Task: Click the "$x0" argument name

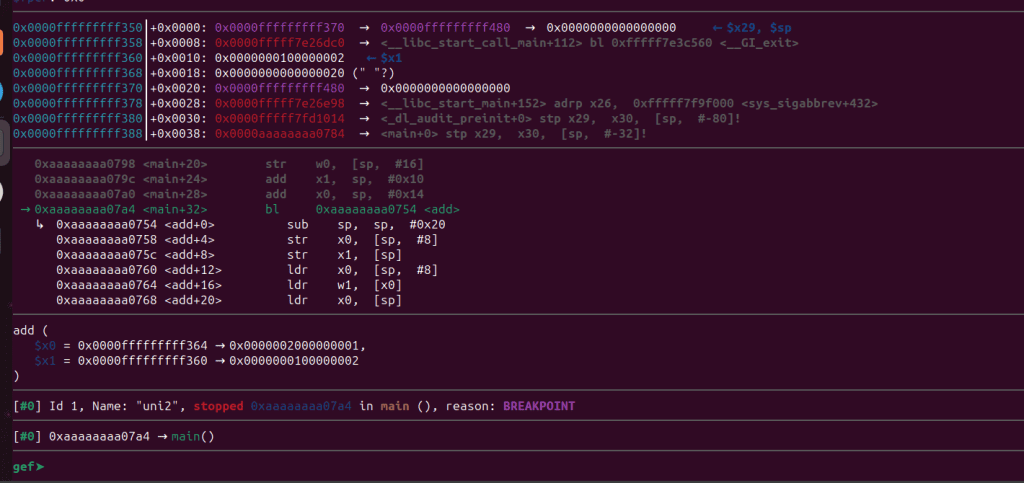Action: pyautogui.click(x=46, y=345)
